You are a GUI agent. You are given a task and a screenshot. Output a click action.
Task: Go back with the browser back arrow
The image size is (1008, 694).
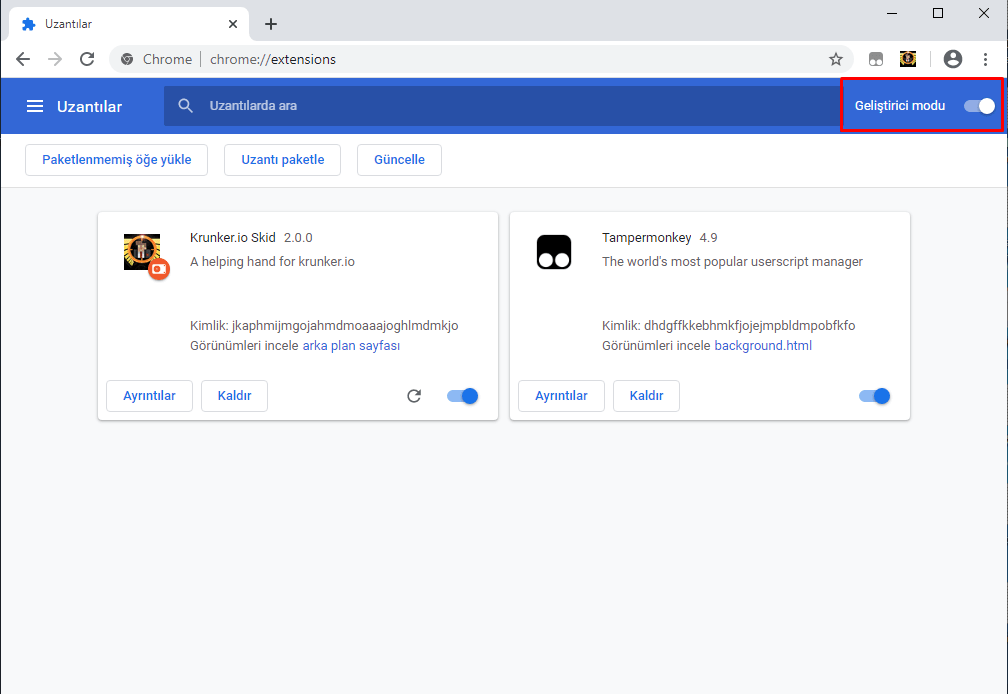point(23,59)
